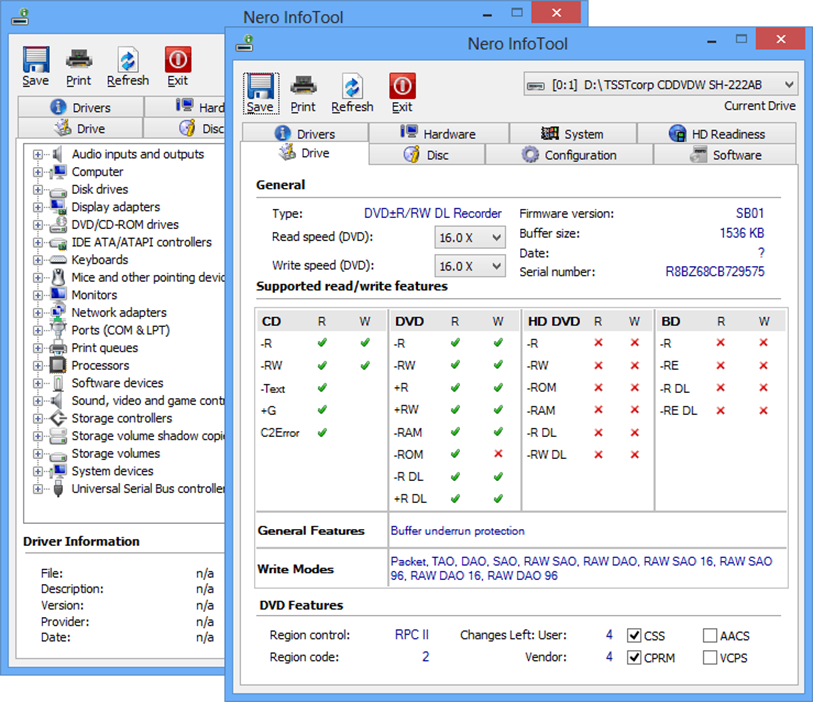Expand the System devices node
The width and height of the screenshot is (813, 702).
pos(37,471)
